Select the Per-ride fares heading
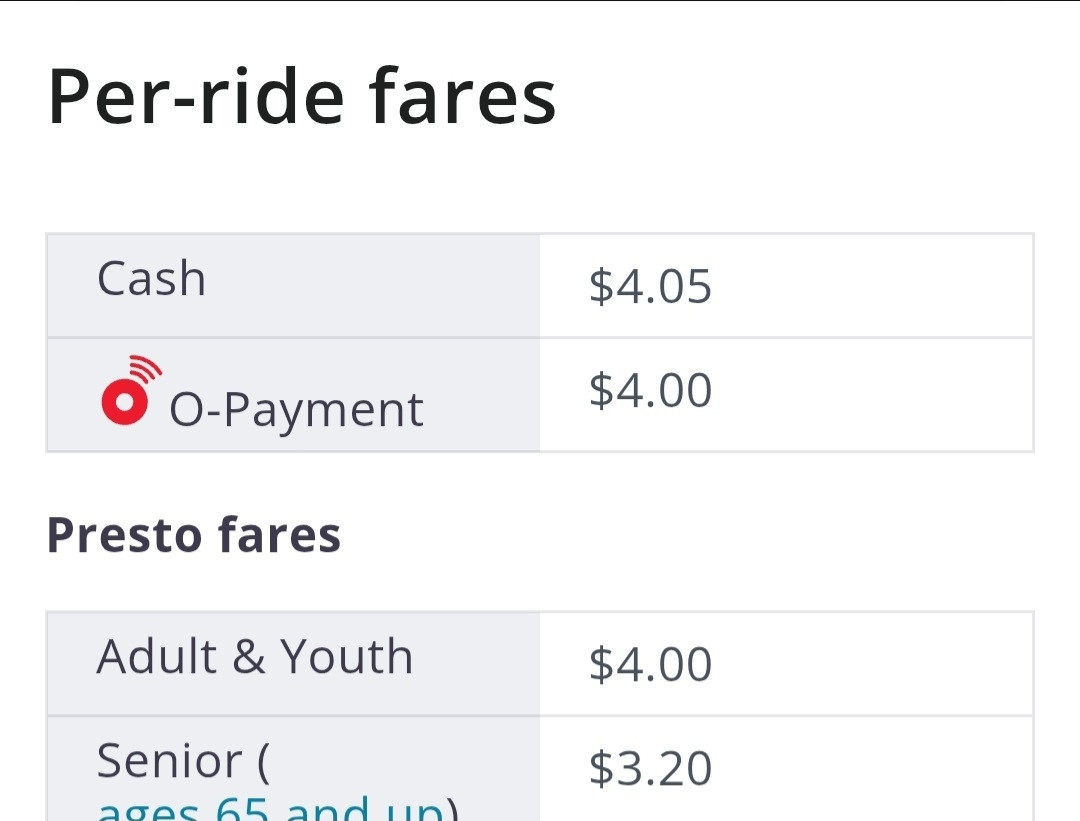This screenshot has height=821, width=1080. (x=302, y=96)
